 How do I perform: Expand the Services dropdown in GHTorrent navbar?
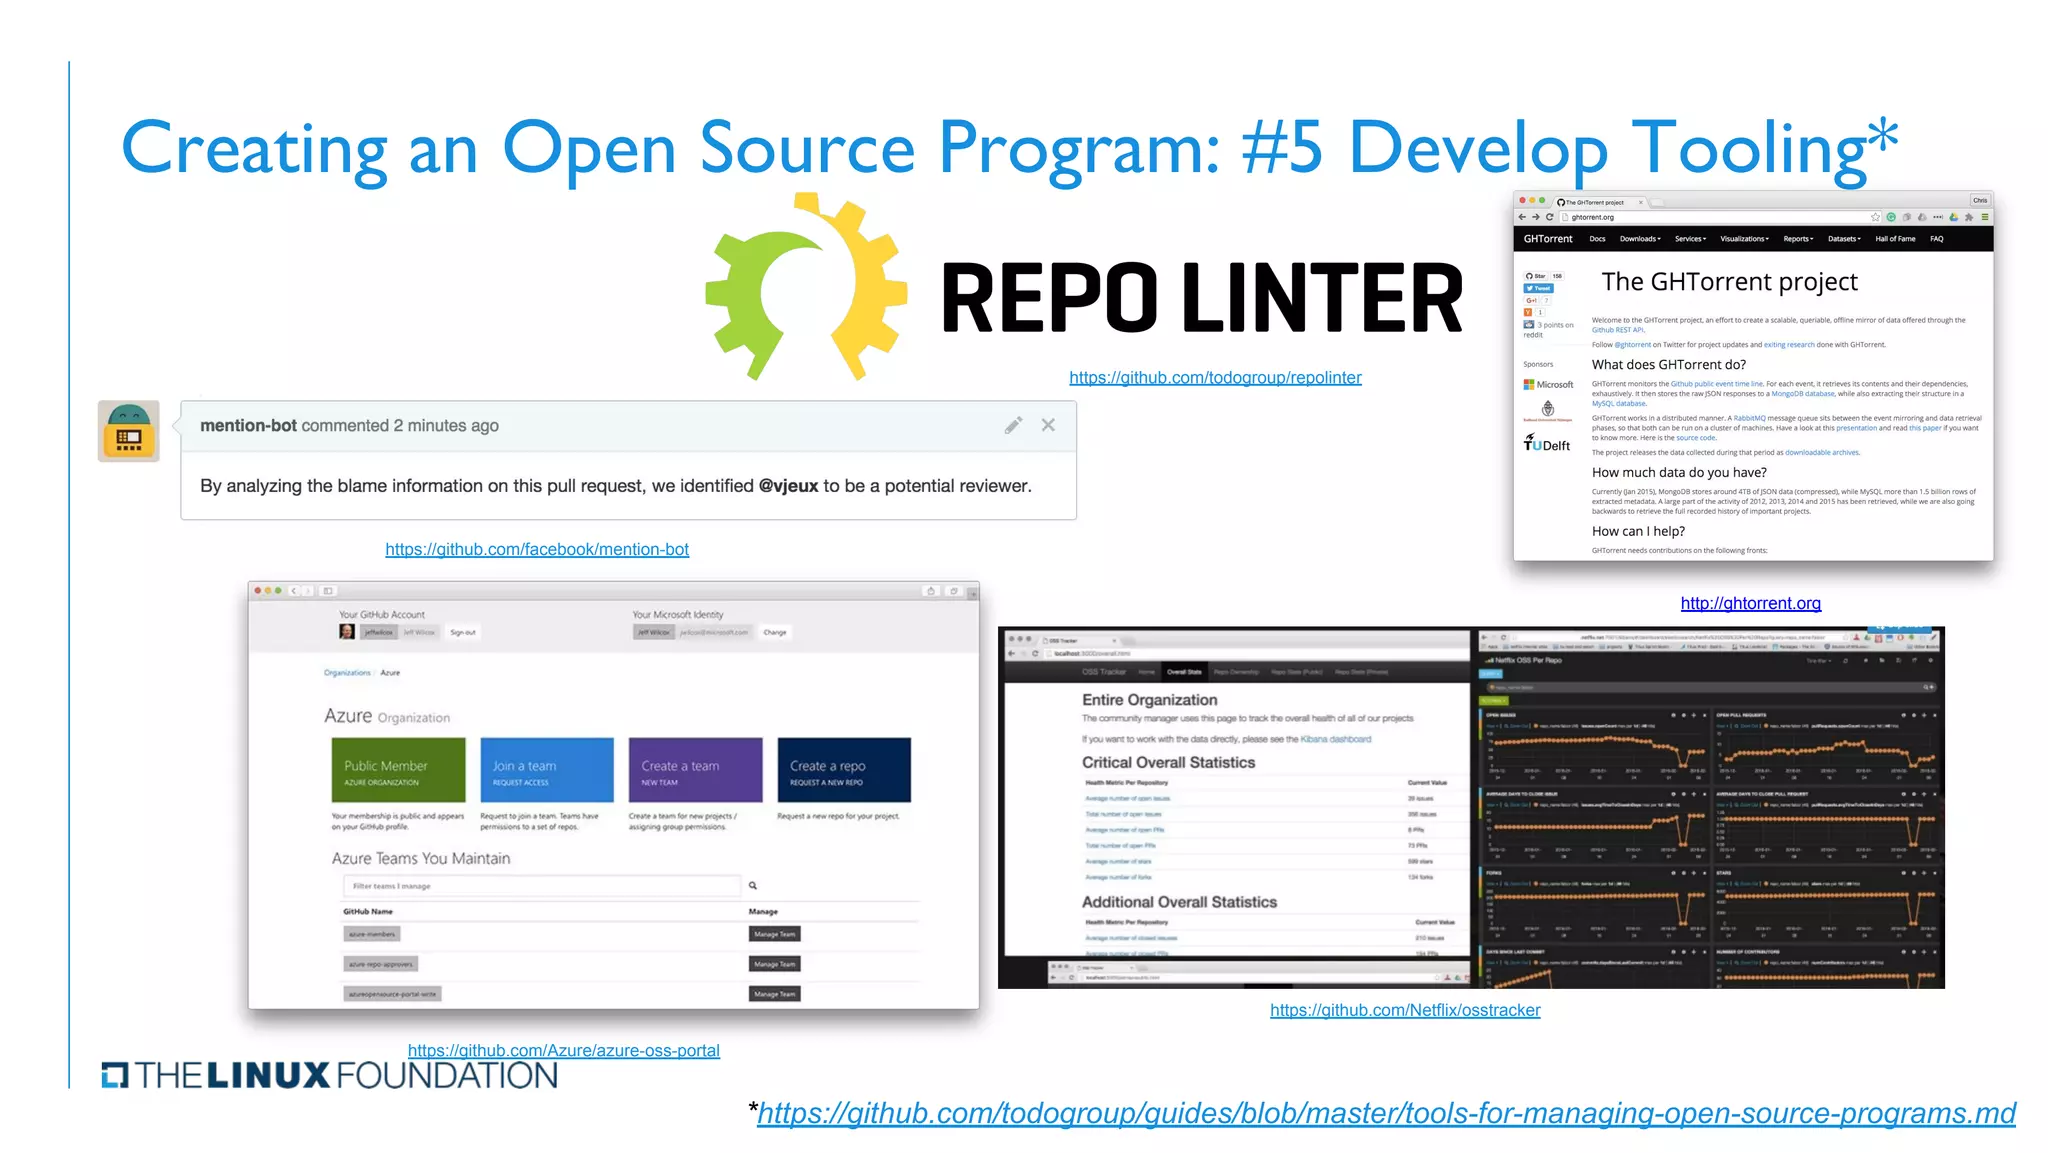point(1690,239)
